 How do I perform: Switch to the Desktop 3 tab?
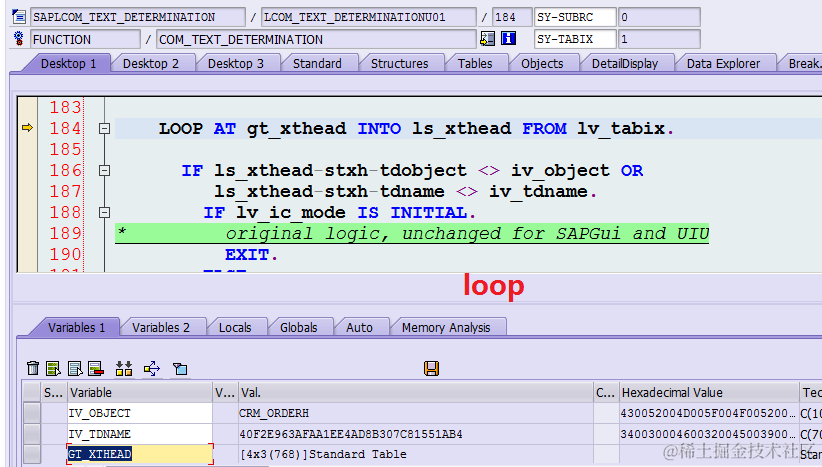tap(236, 63)
